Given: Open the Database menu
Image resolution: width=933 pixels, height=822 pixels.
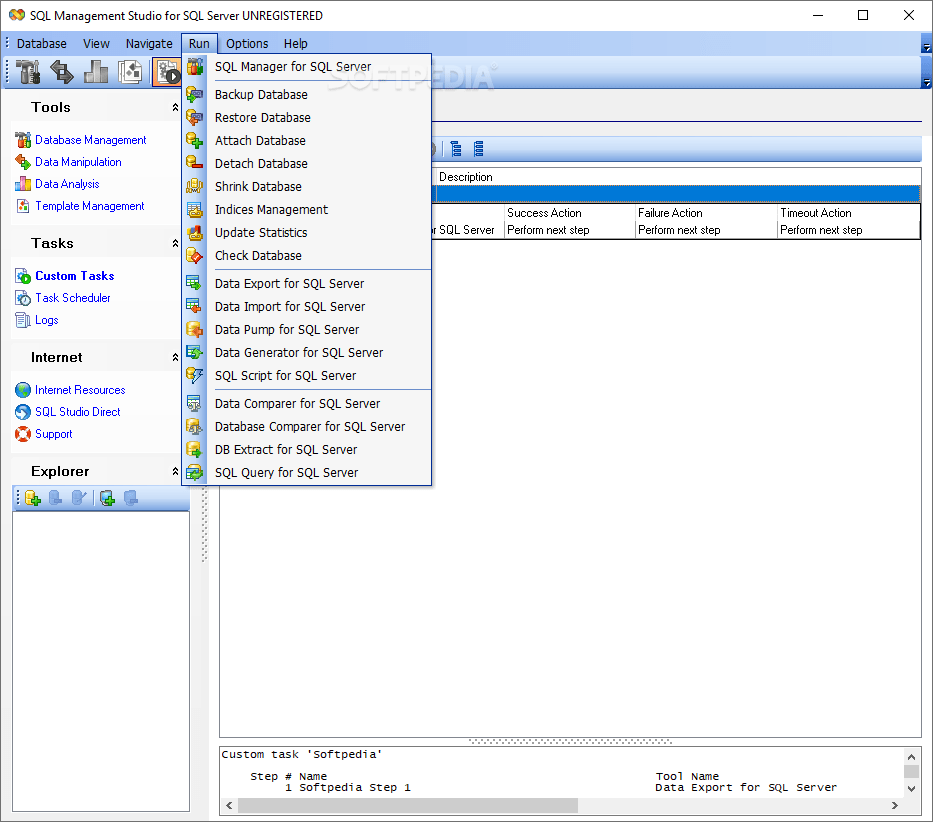Looking at the screenshot, I should pyautogui.click(x=42, y=43).
